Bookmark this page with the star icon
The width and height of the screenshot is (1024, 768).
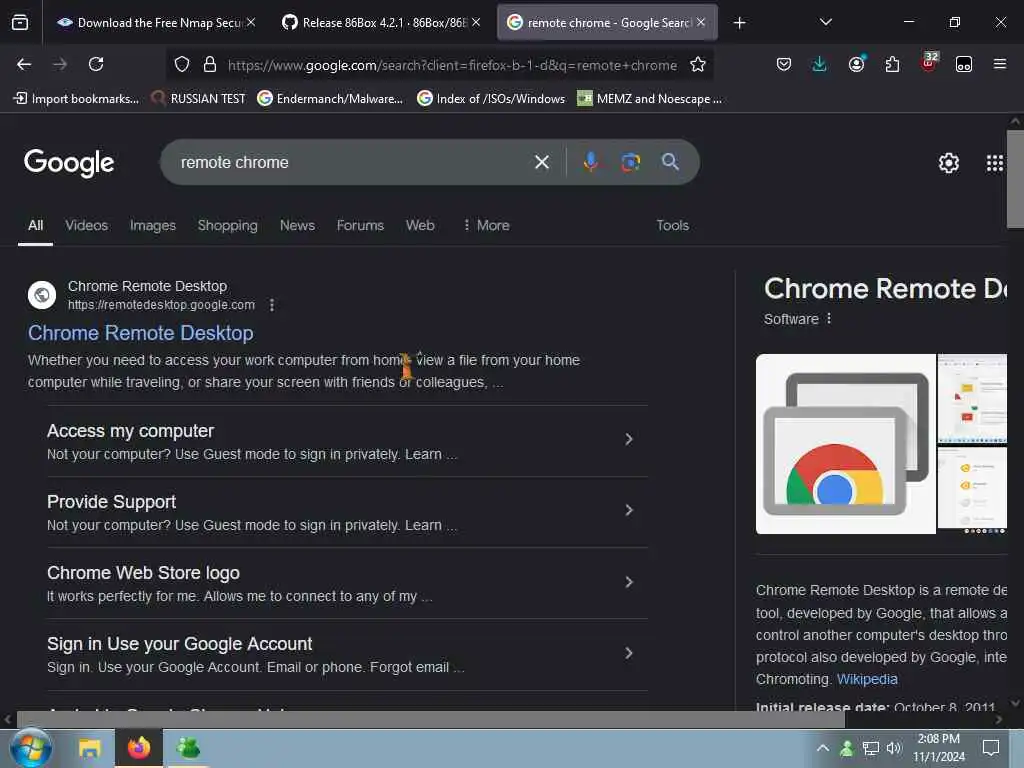(x=697, y=64)
